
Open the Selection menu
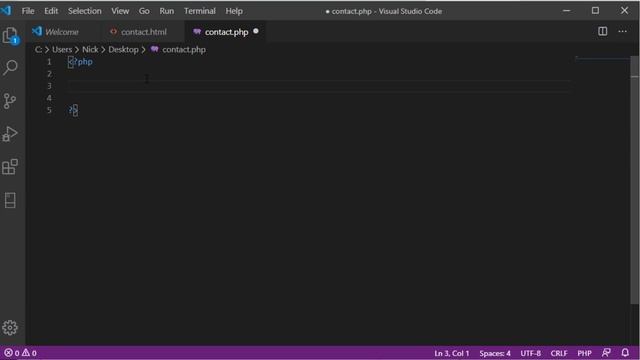84,11
